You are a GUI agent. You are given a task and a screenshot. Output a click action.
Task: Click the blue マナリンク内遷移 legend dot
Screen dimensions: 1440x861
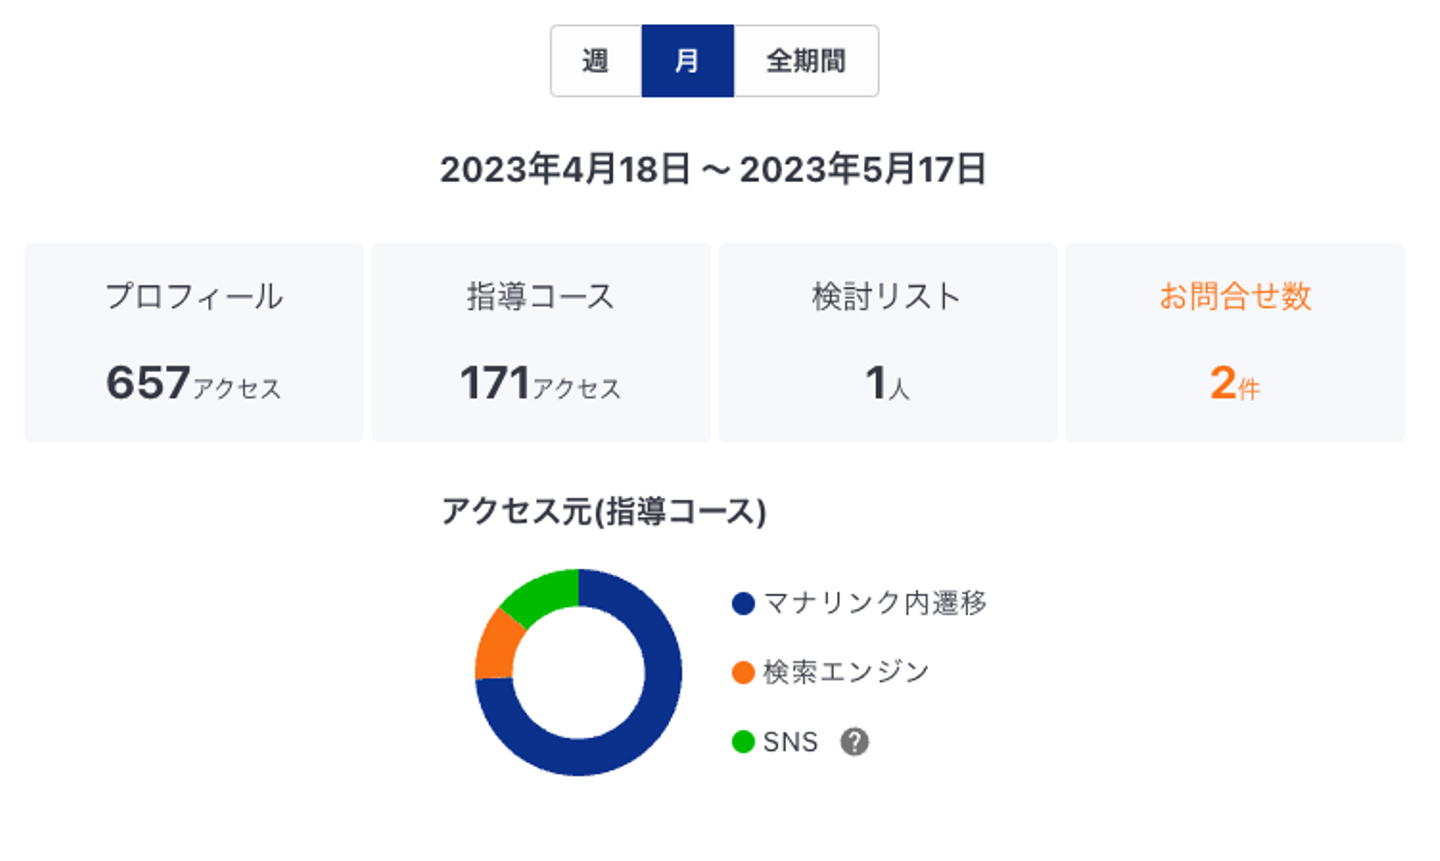point(743,603)
